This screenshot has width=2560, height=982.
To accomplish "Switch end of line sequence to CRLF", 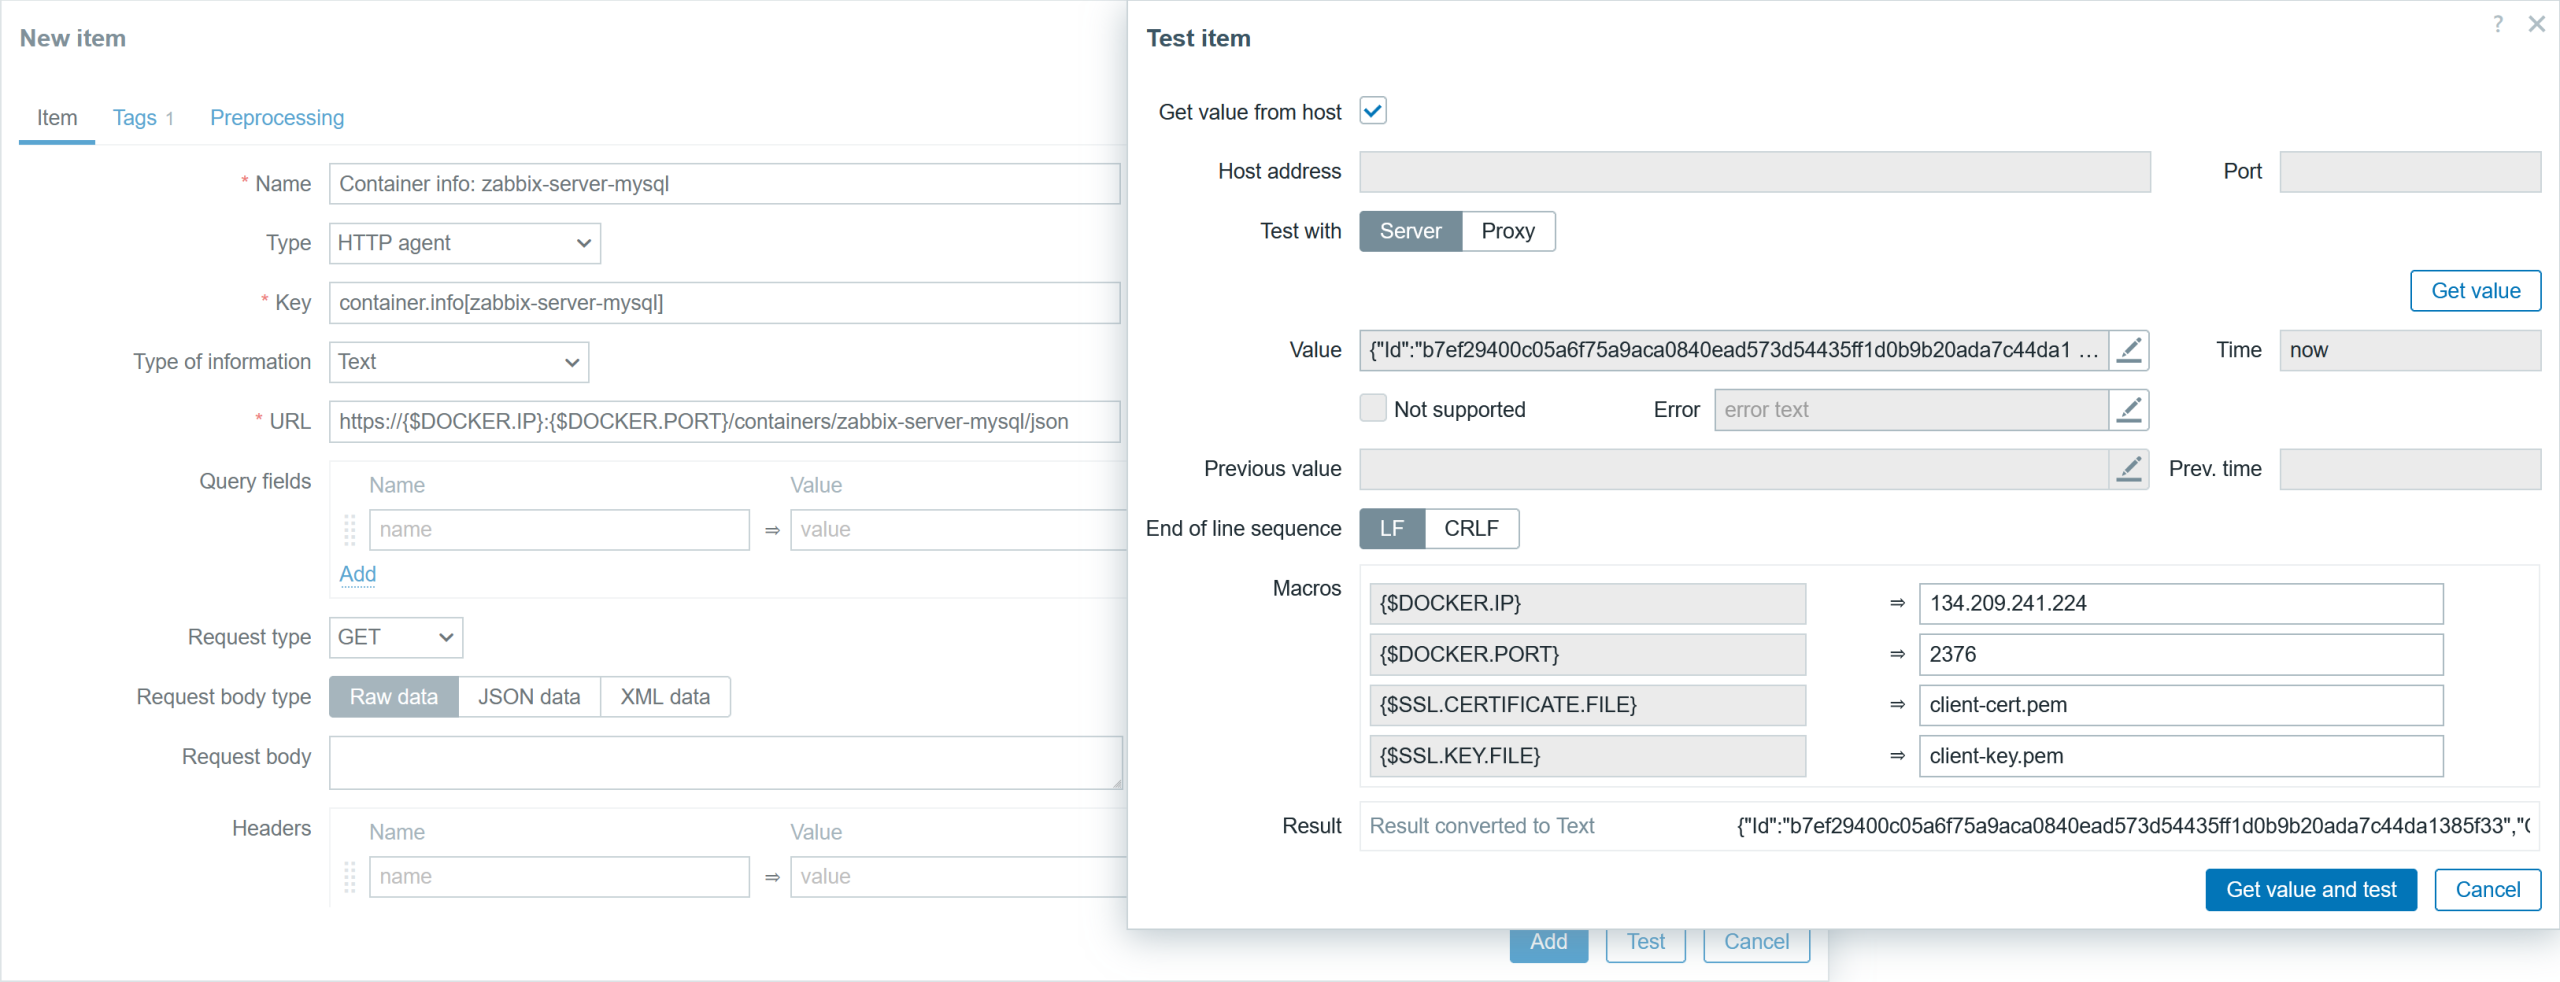I will [x=1471, y=529].
